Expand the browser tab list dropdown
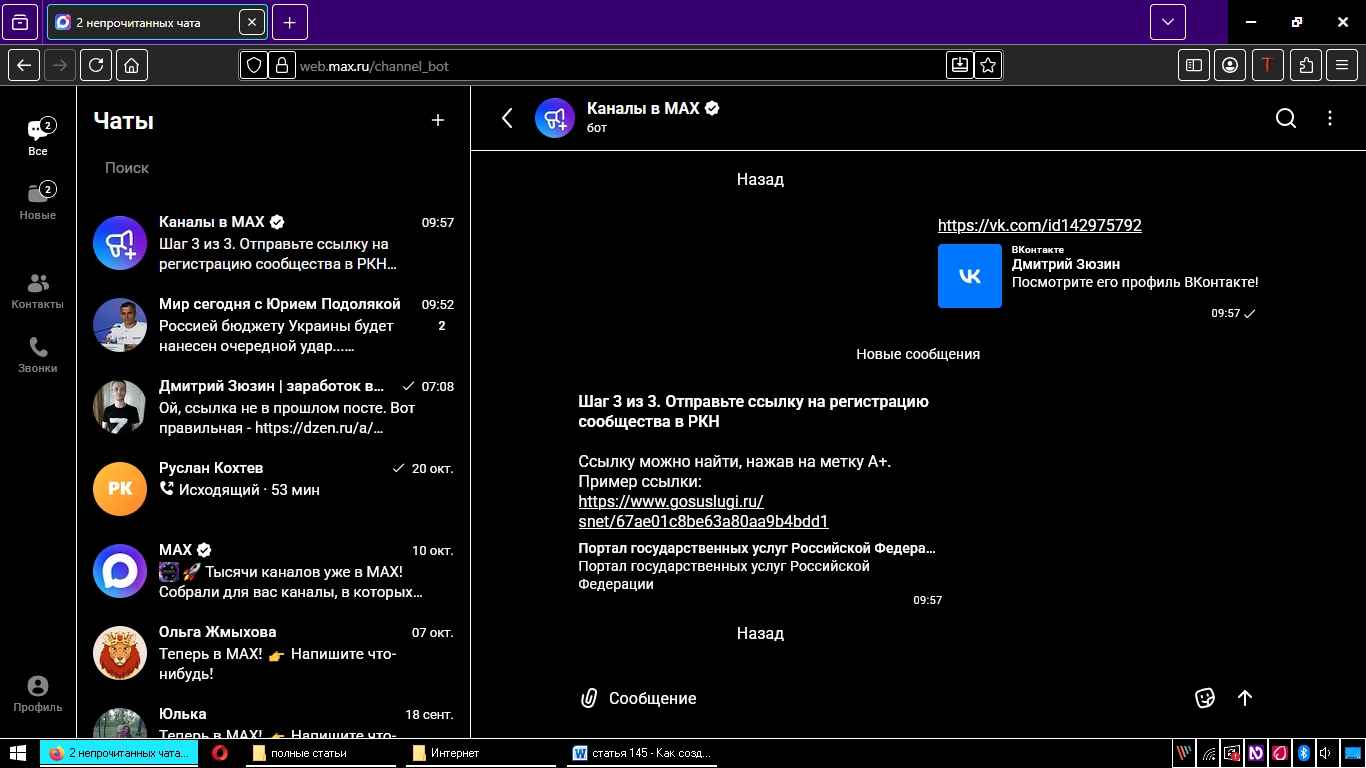Screen dimensions: 1366x768 [1167, 22]
